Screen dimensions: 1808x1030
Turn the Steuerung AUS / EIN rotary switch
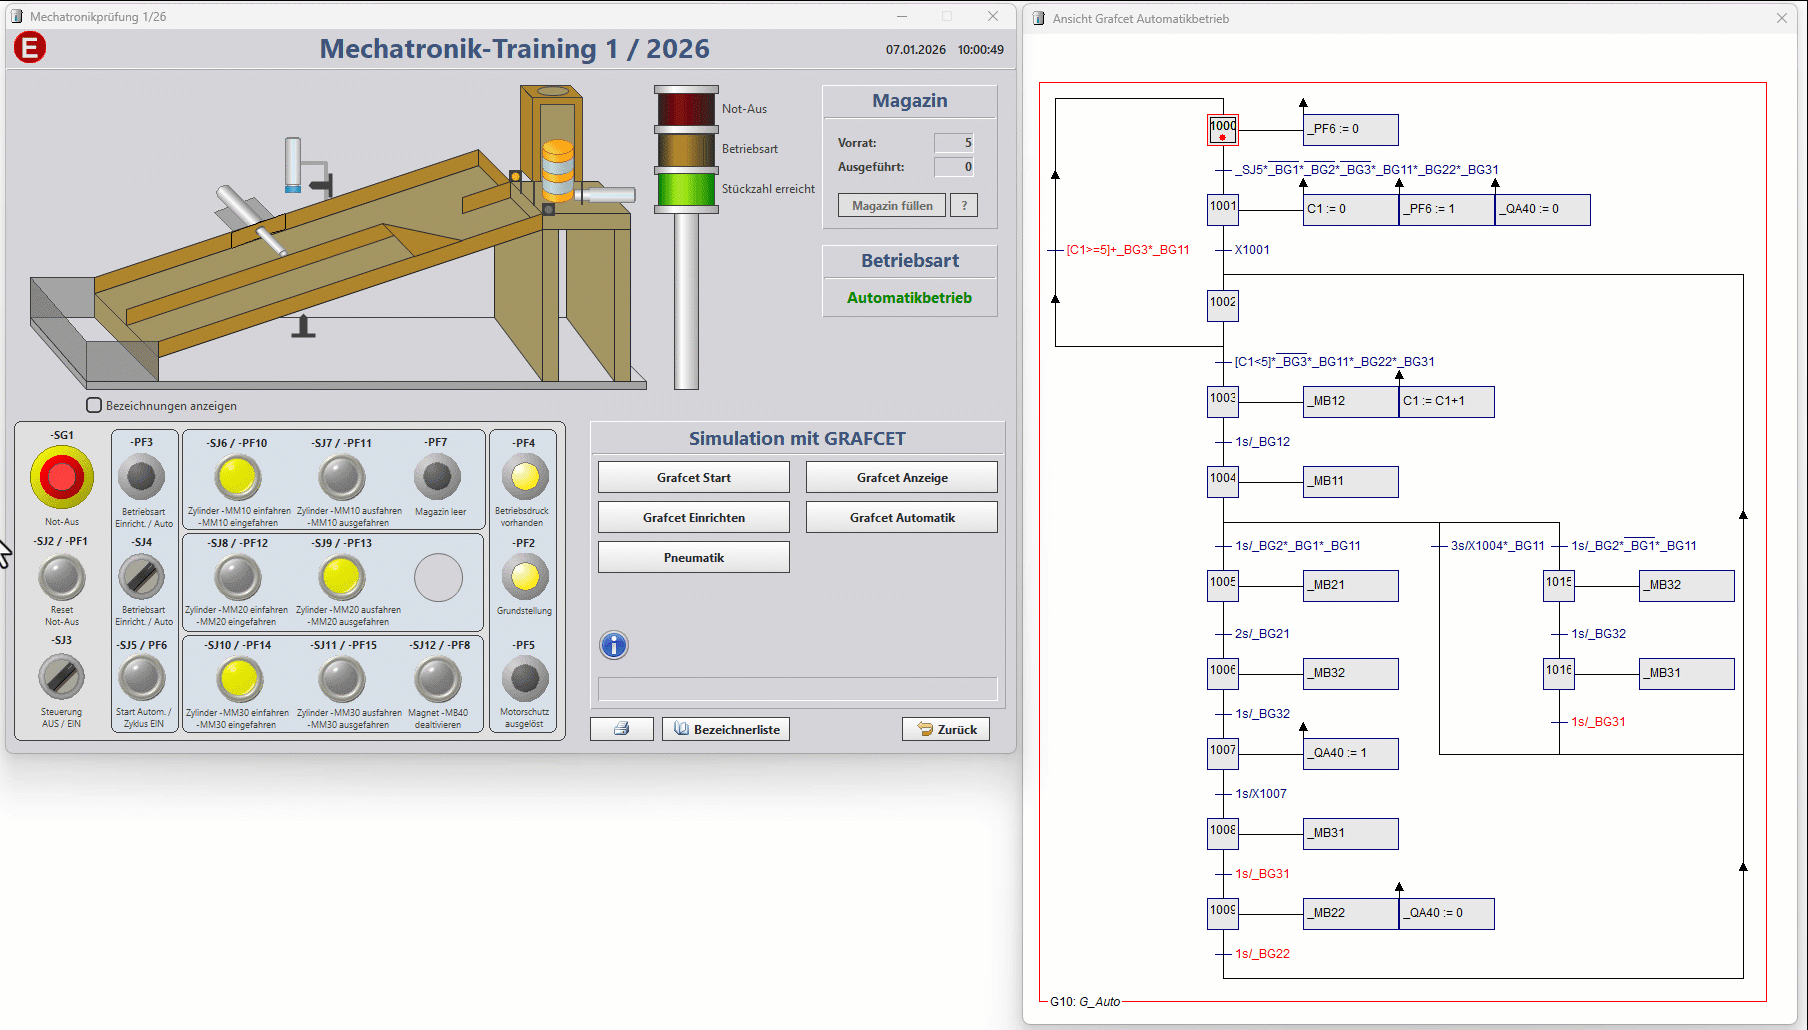coord(62,678)
